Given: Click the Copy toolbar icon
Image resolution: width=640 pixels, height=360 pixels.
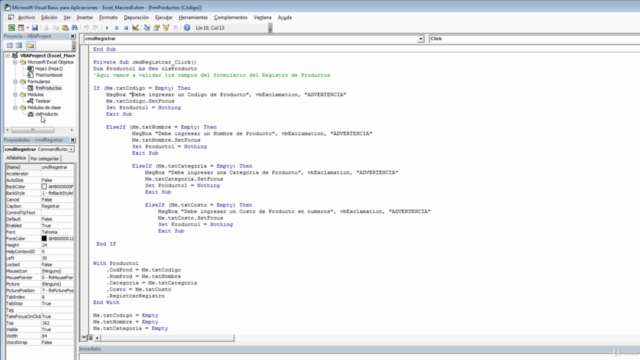Looking at the screenshot, I should pos(56,28).
